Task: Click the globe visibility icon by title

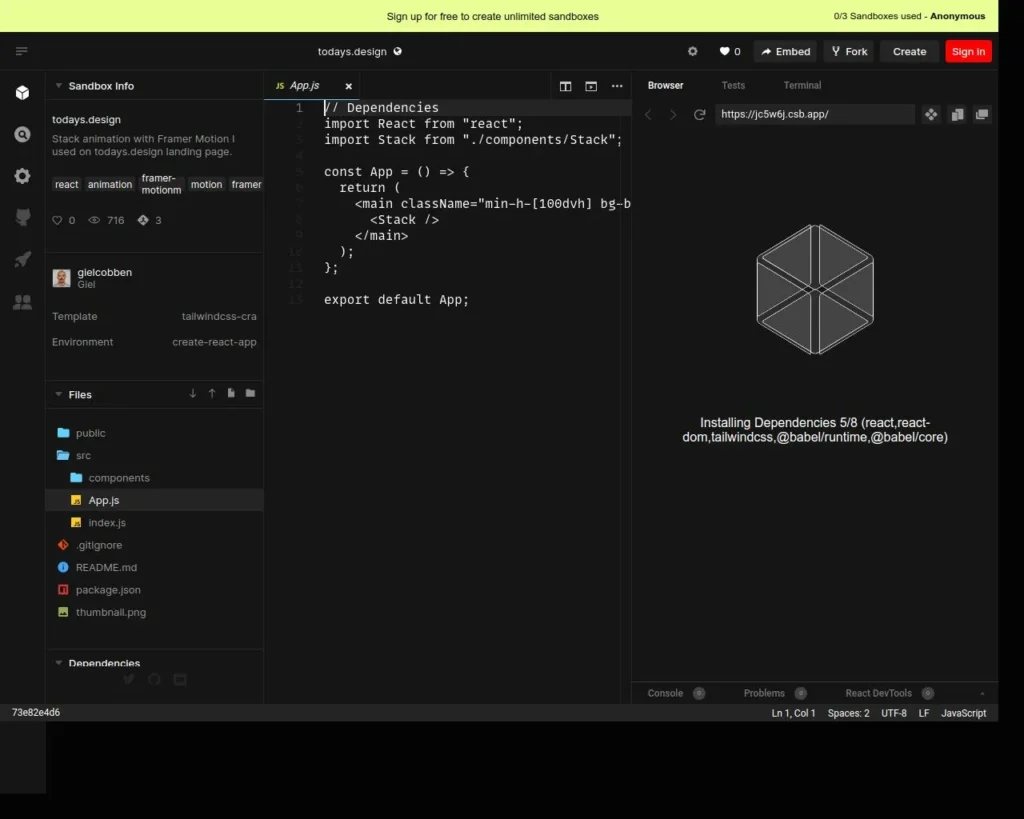Action: 397,51
